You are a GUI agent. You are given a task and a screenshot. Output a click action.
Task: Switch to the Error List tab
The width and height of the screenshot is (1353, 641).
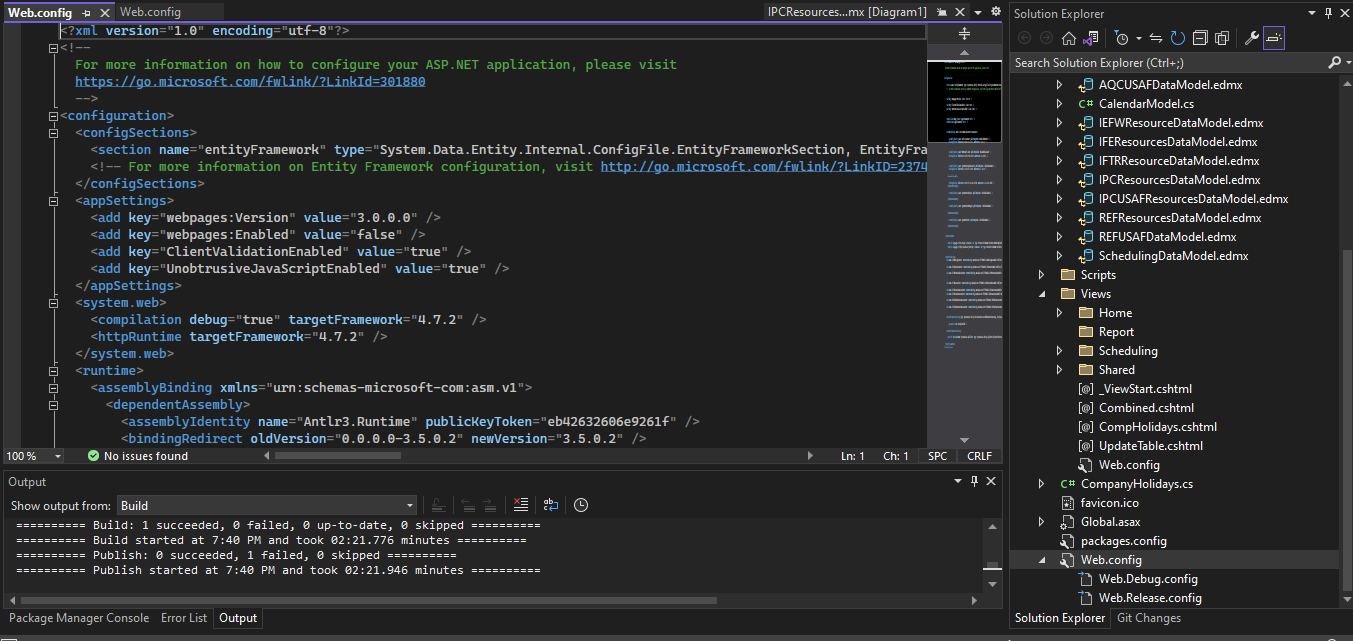coord(184,618)
